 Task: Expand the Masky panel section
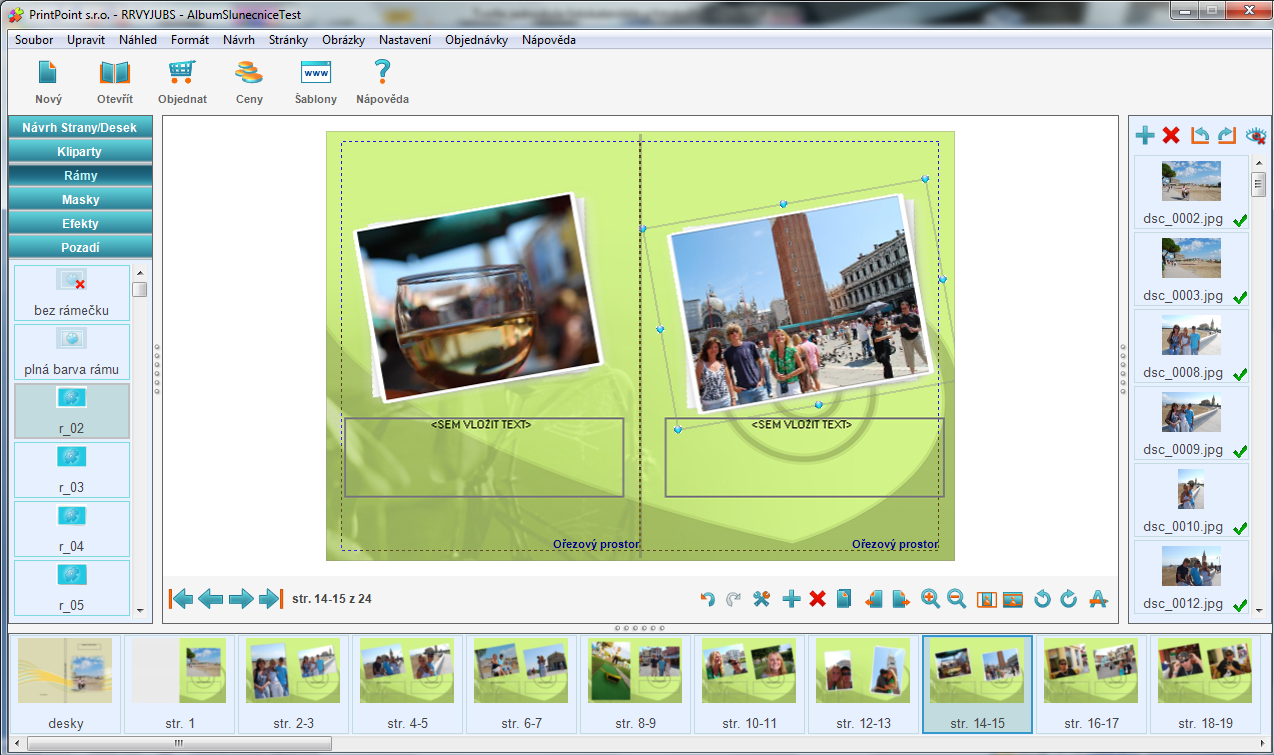pos(80,199)
